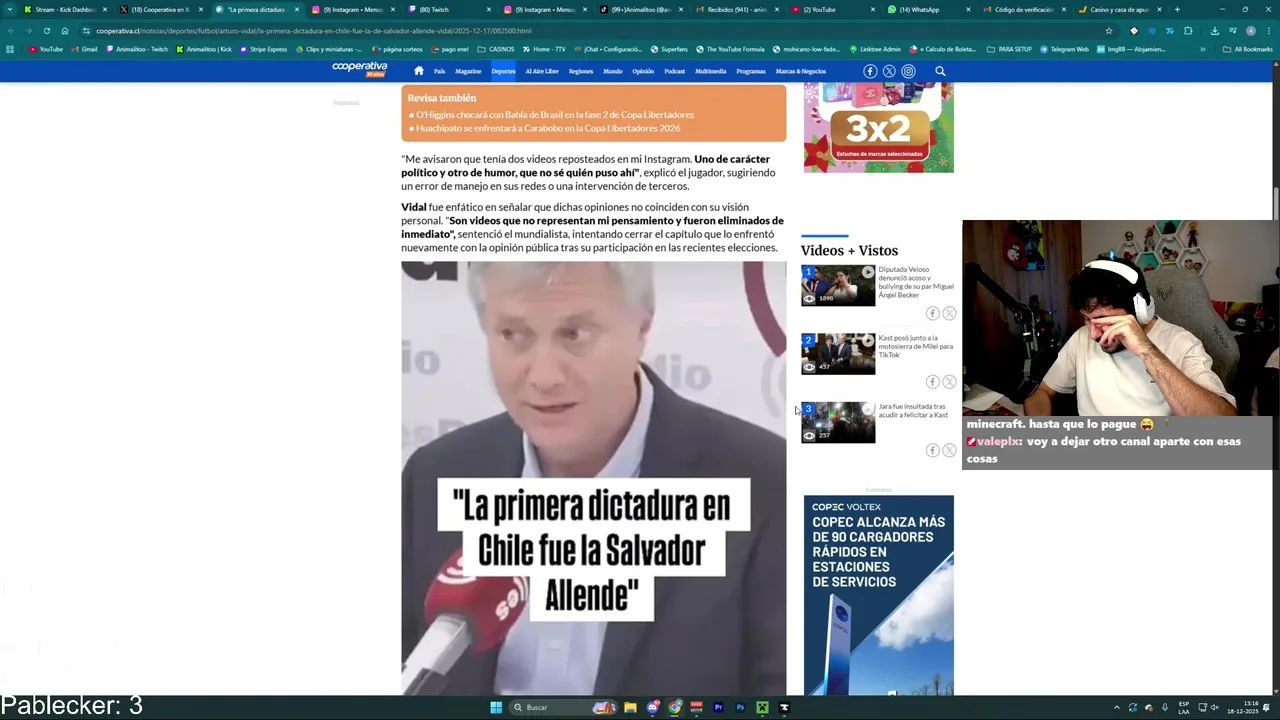The width and height of the screenshot is (1280, 720).
Task: Open Copec Voltex cargadores rápidos advertisement
Action: [x=879, y=595]
